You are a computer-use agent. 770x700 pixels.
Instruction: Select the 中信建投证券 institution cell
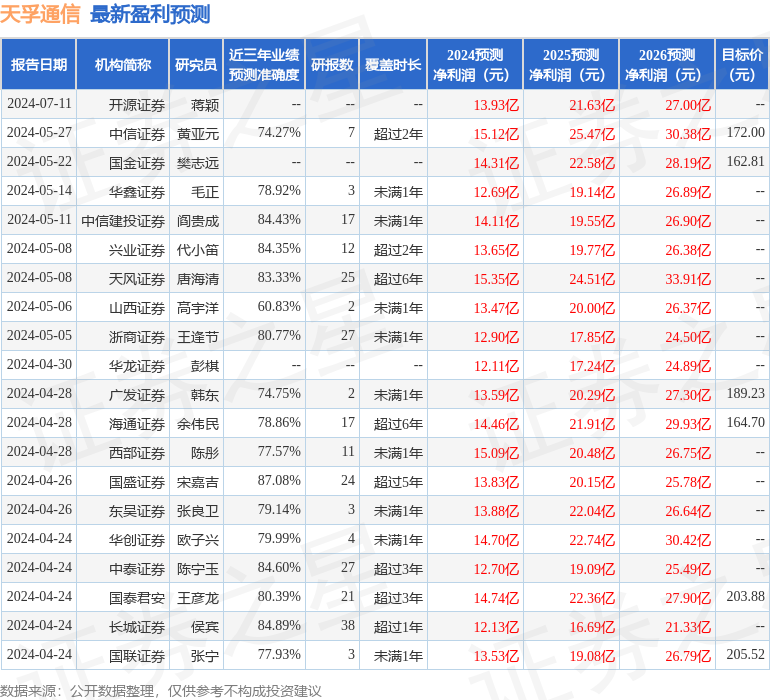point(123,221)
